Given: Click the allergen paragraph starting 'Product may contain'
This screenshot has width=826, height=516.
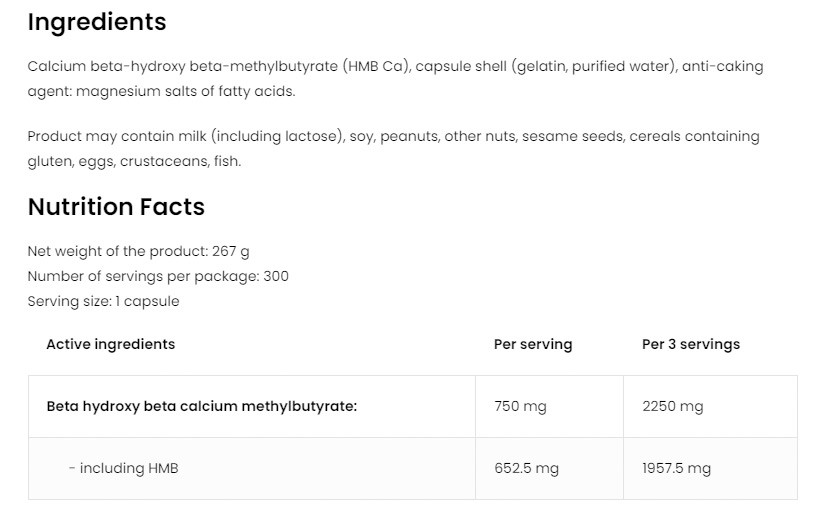Looking at the screenshot, I should (393, 148).
